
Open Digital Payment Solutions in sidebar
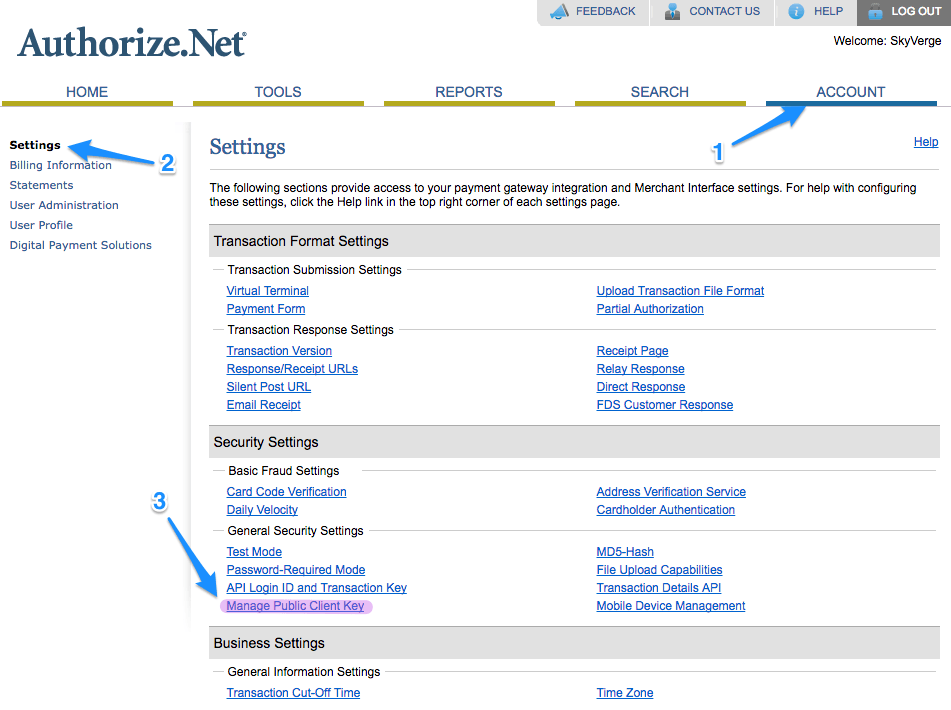click(x=81, y=245)
